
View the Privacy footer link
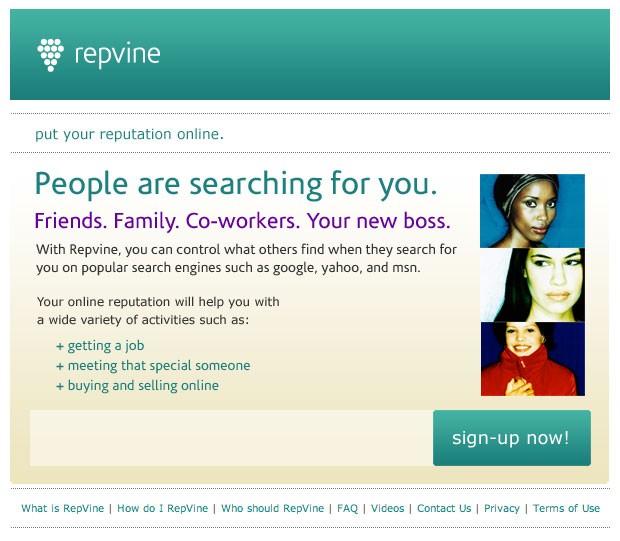click(x=502, y=508)
